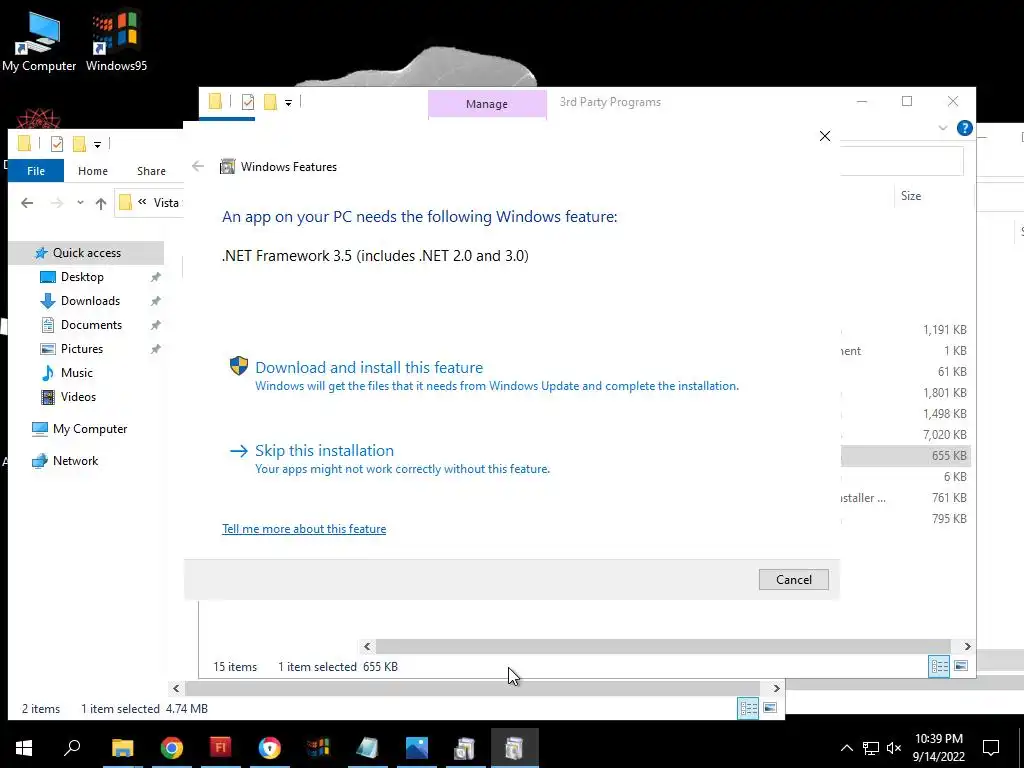Image resolution: width=1024 pixels, height=768 pixels.
Task: Open taskbar search magnifier
Action: (x=72, y=748)
